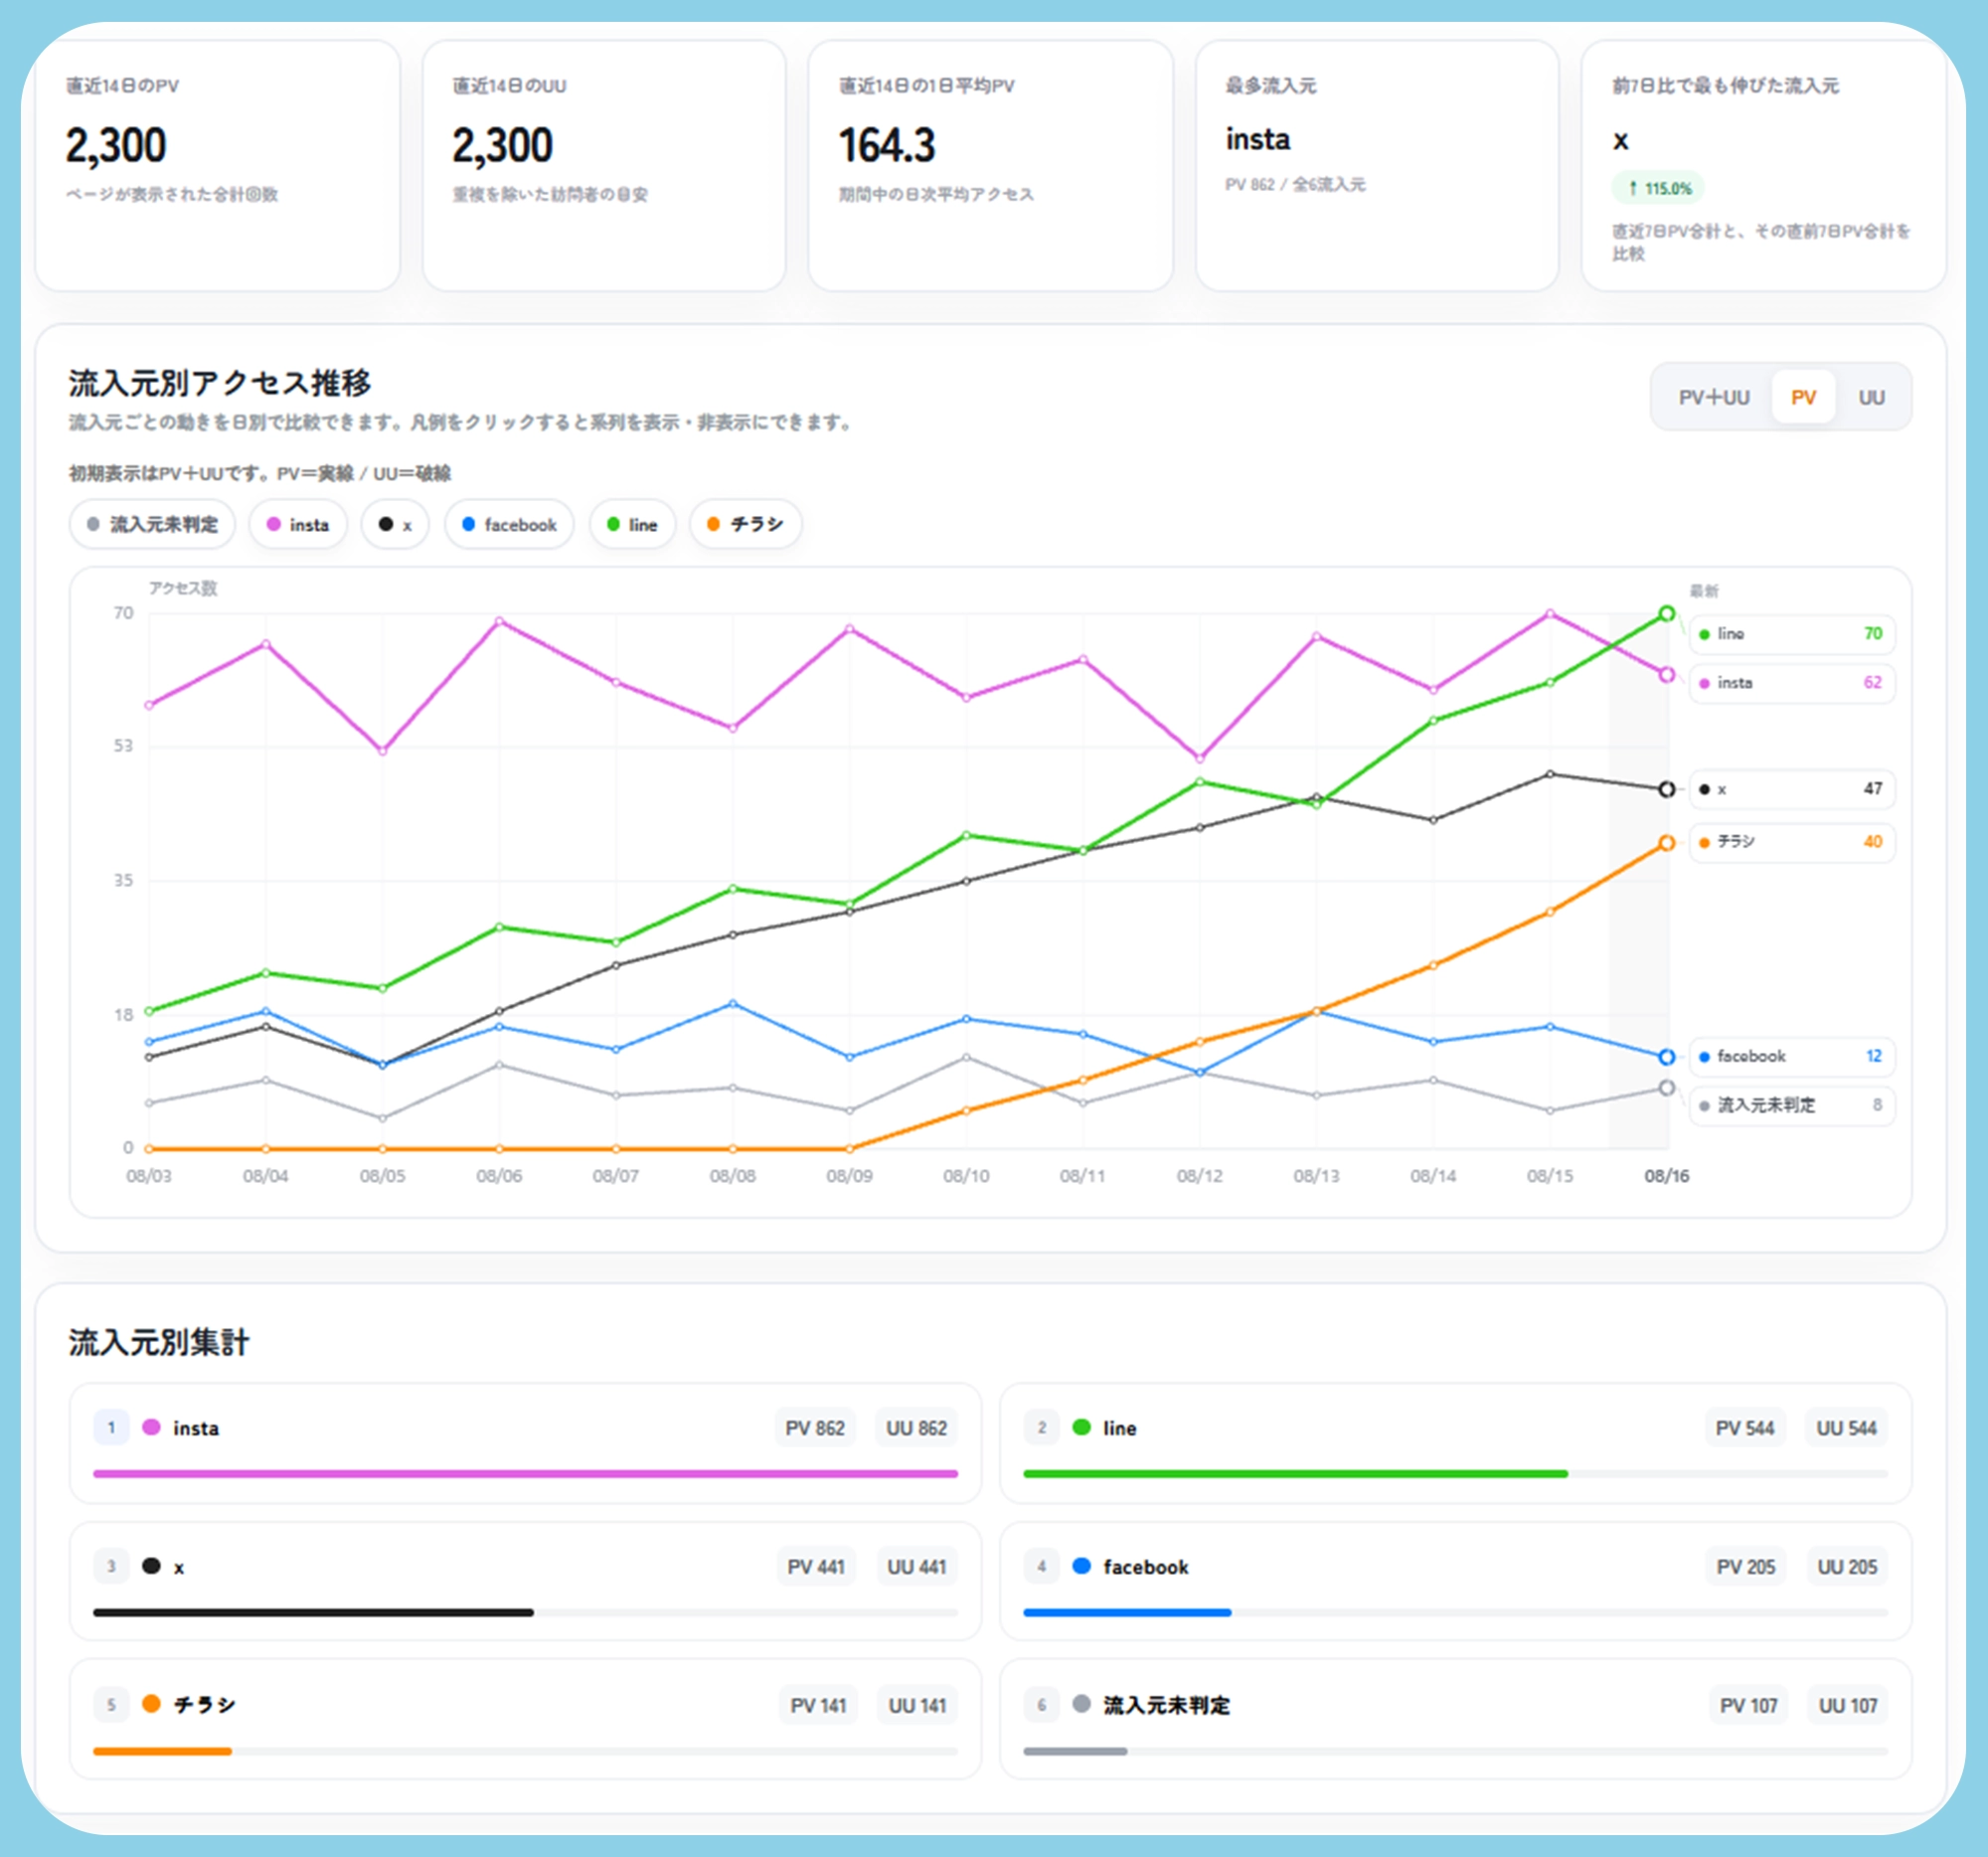This screenshot has width=1988, height=1857.
Task: Click the x latest-value label 47
Action: 1791,789
